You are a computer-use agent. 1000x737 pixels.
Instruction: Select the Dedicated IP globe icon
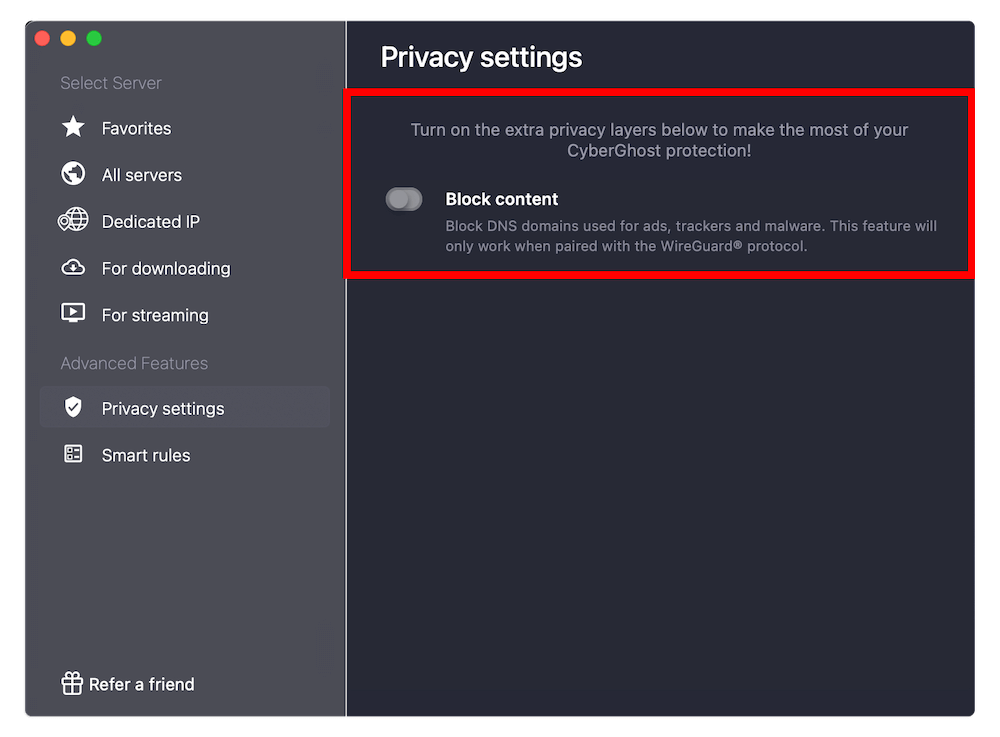[x=73, y=220]
